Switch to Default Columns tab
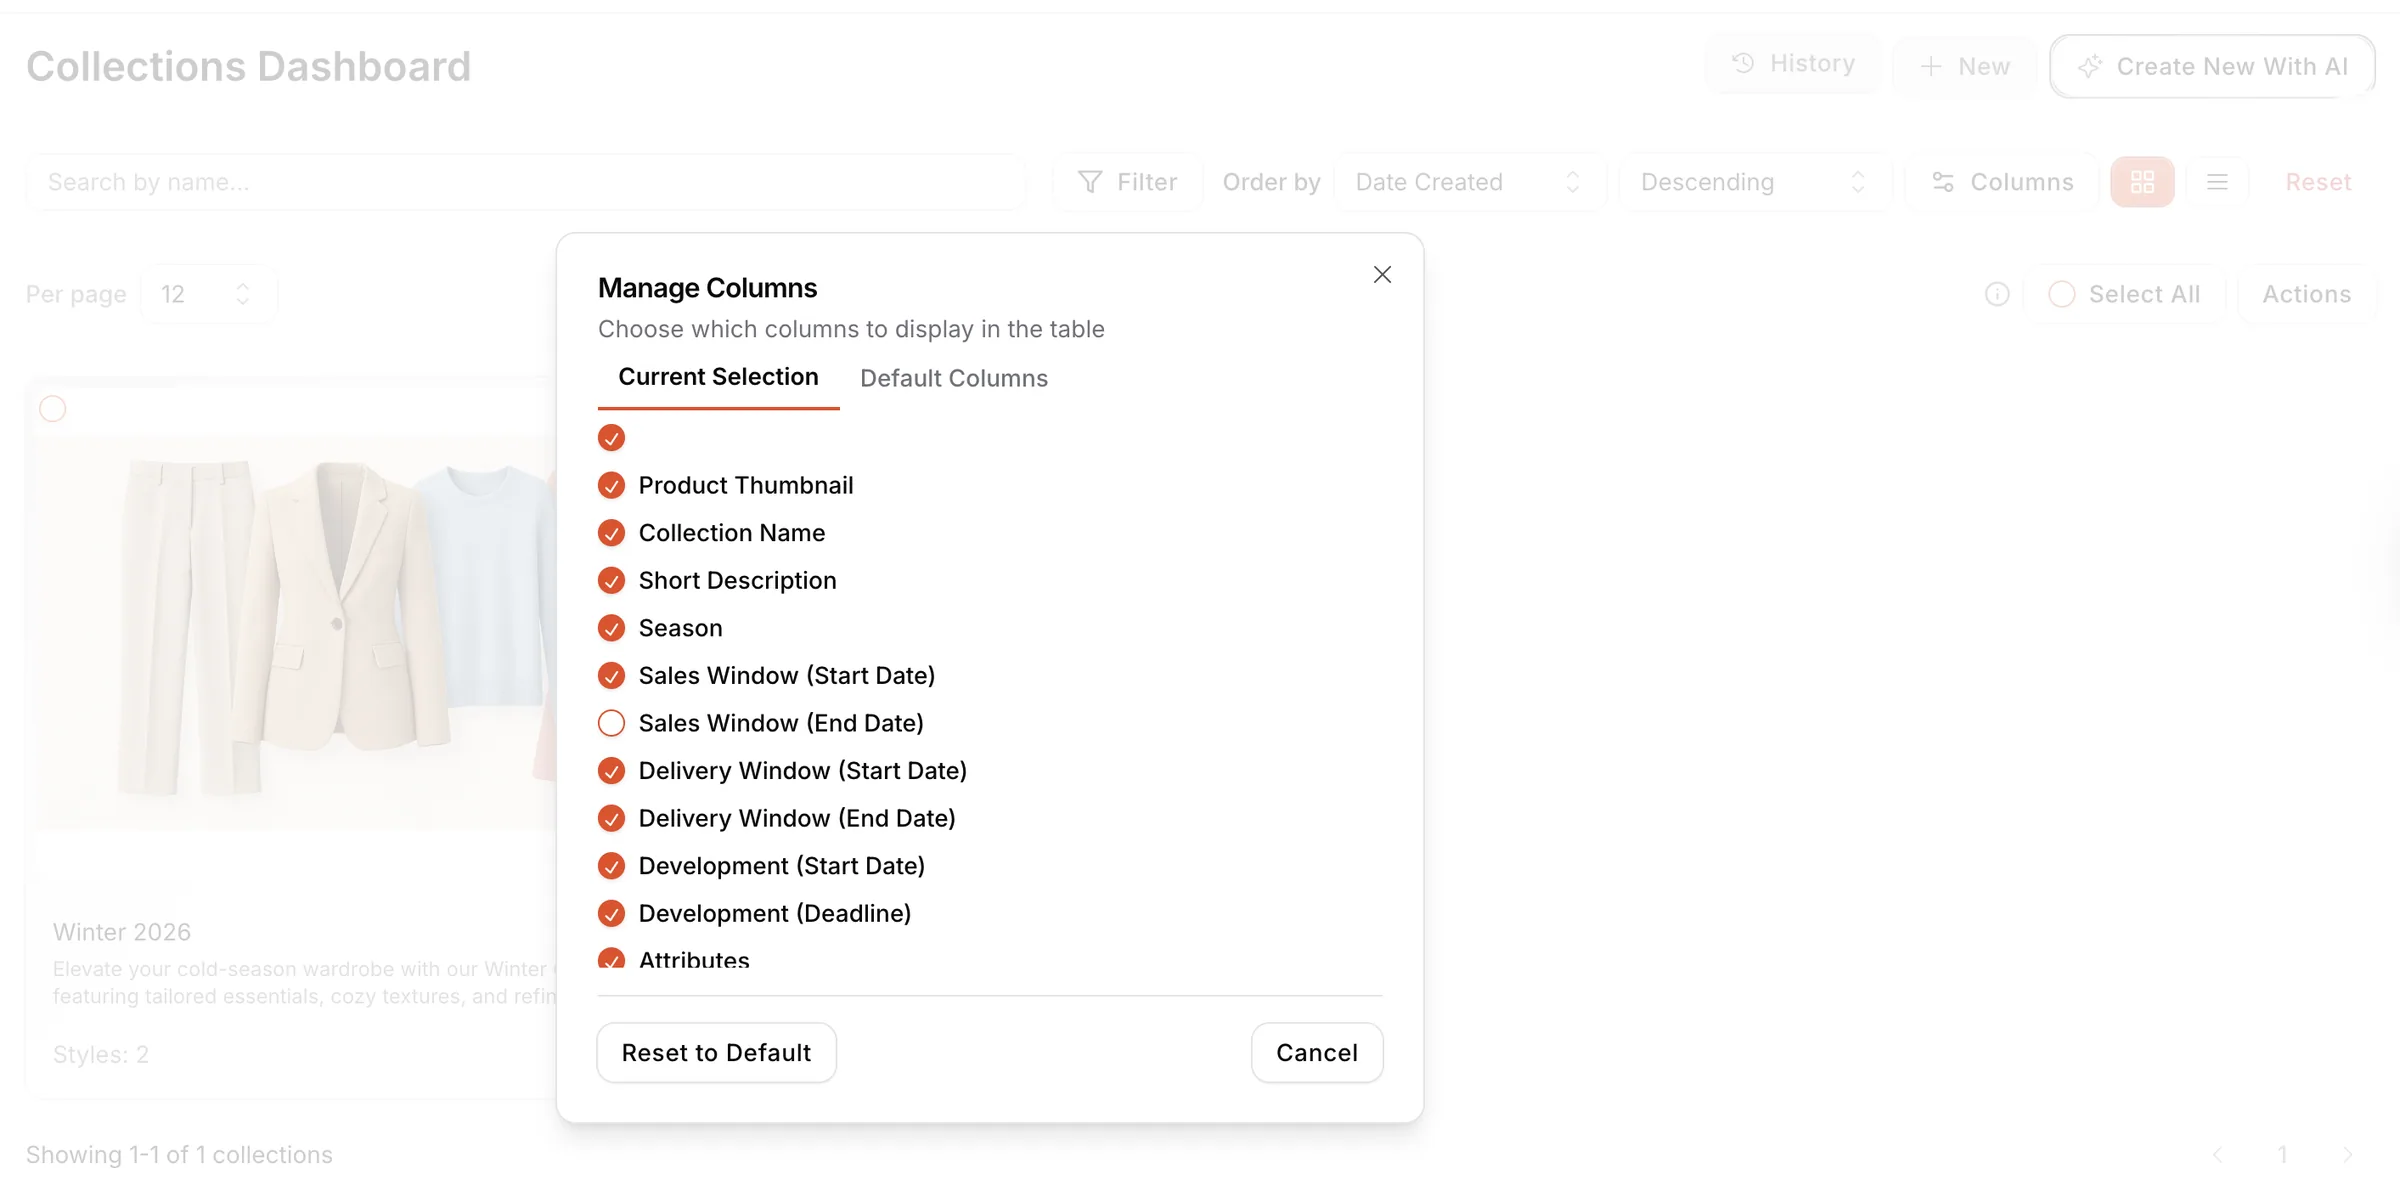Image resolution: width=2400 pixels, height=1203 pixels. click(x=954, y=378)
